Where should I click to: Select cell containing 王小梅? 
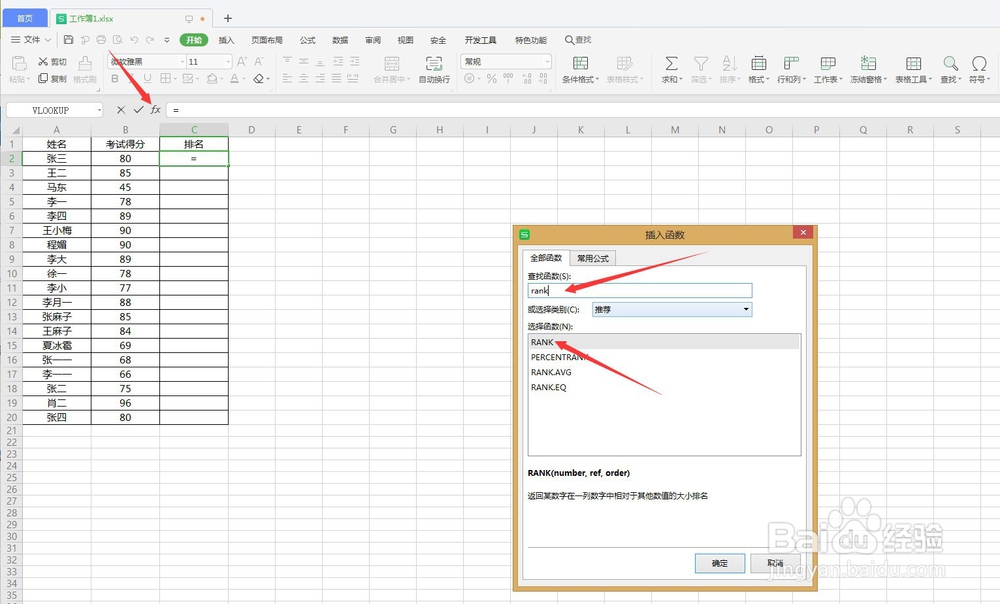pos(57,230)
